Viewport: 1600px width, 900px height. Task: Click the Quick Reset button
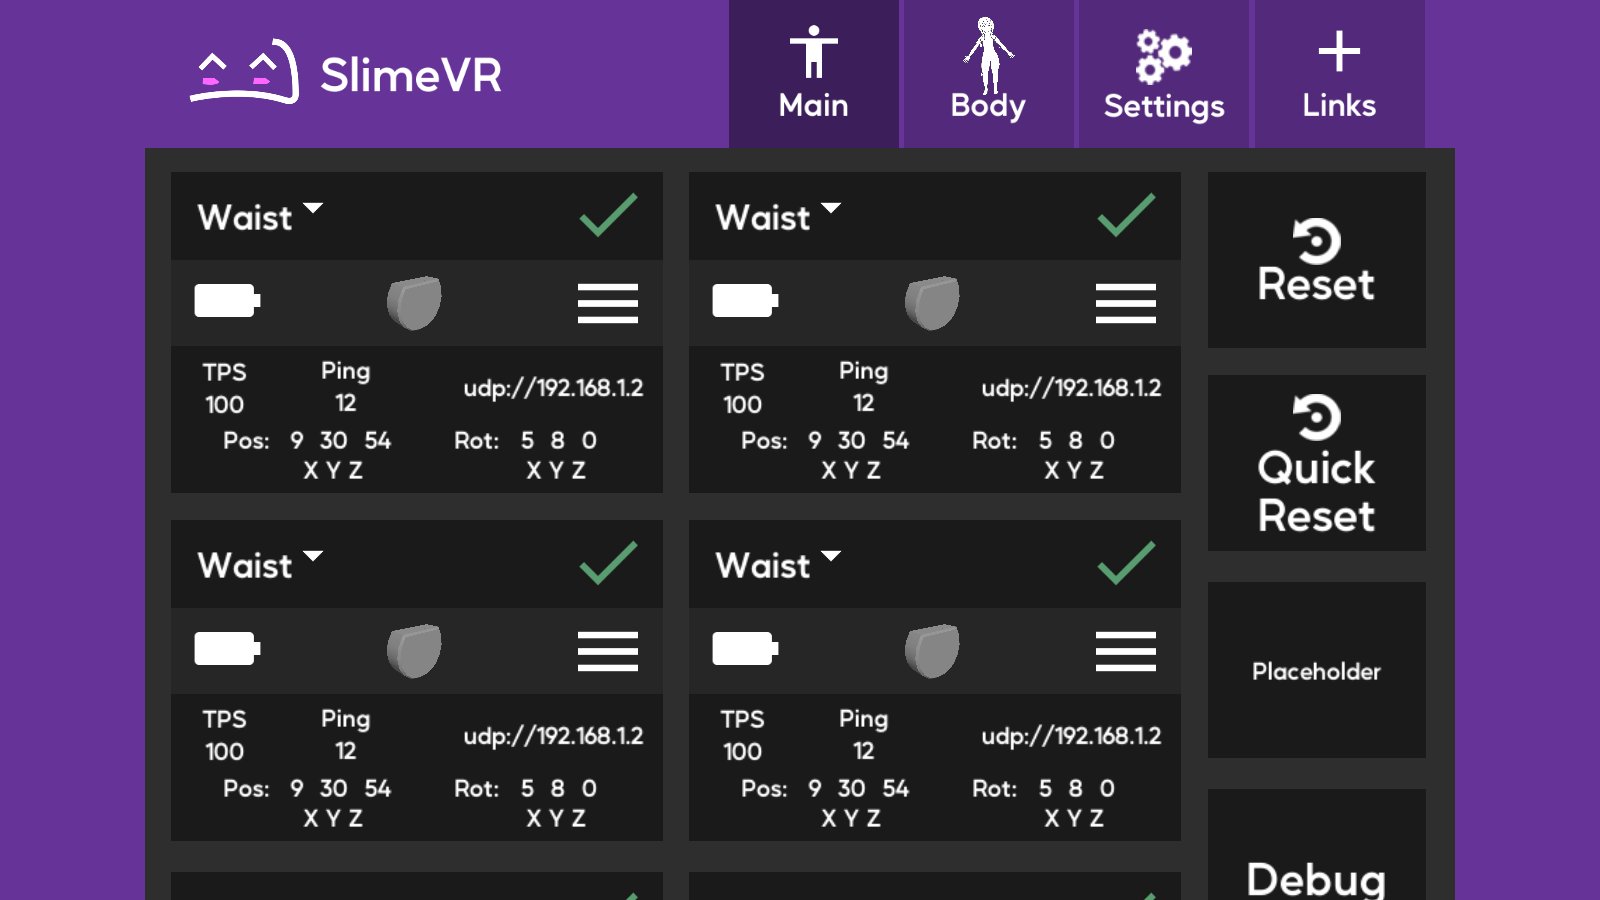point(1316,463)
